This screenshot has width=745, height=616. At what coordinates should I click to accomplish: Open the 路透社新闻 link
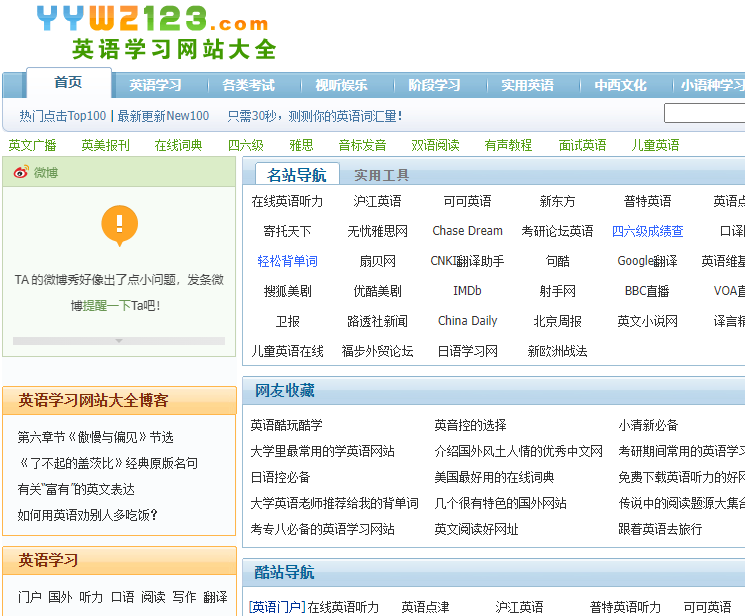(377, 321)
